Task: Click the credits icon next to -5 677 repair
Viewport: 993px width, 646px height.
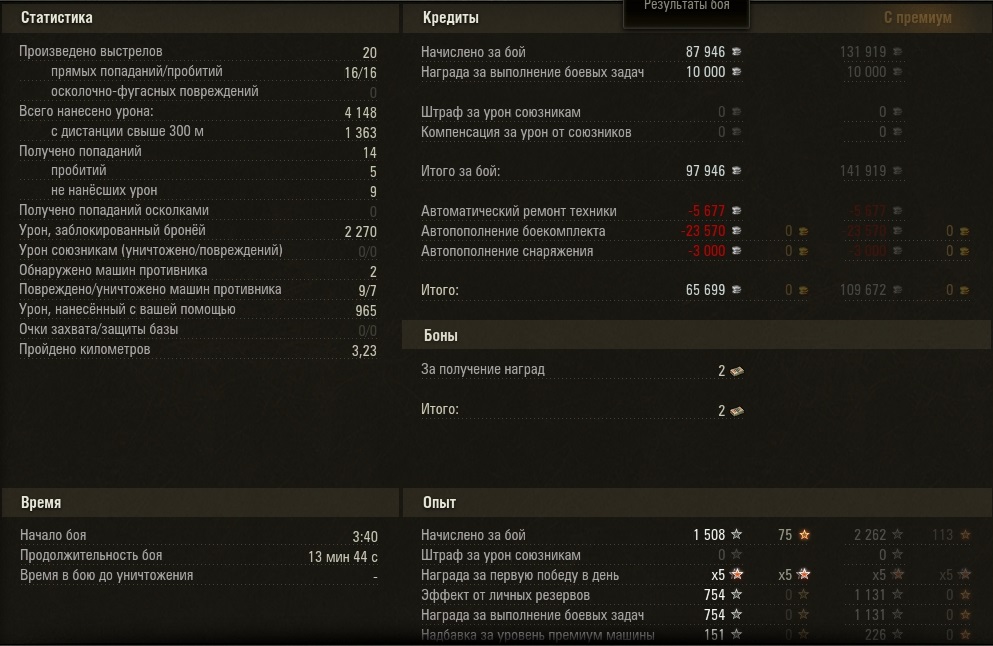Action: click(x=736, y=211)
